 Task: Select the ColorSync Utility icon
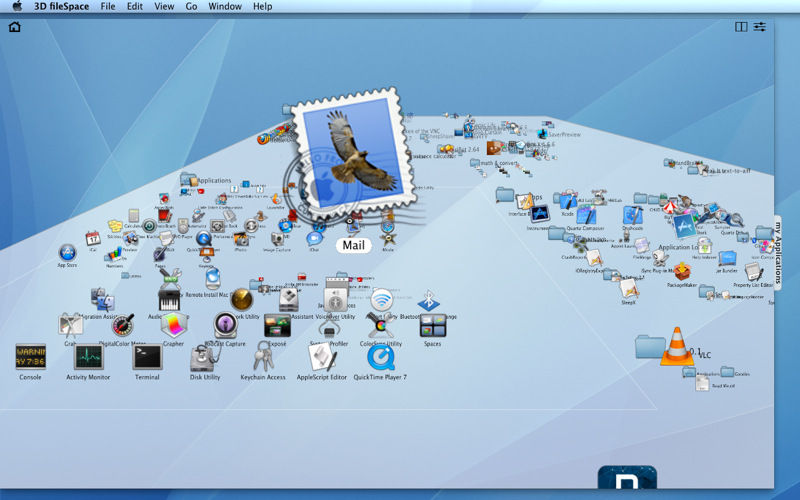tap(381, 327)
